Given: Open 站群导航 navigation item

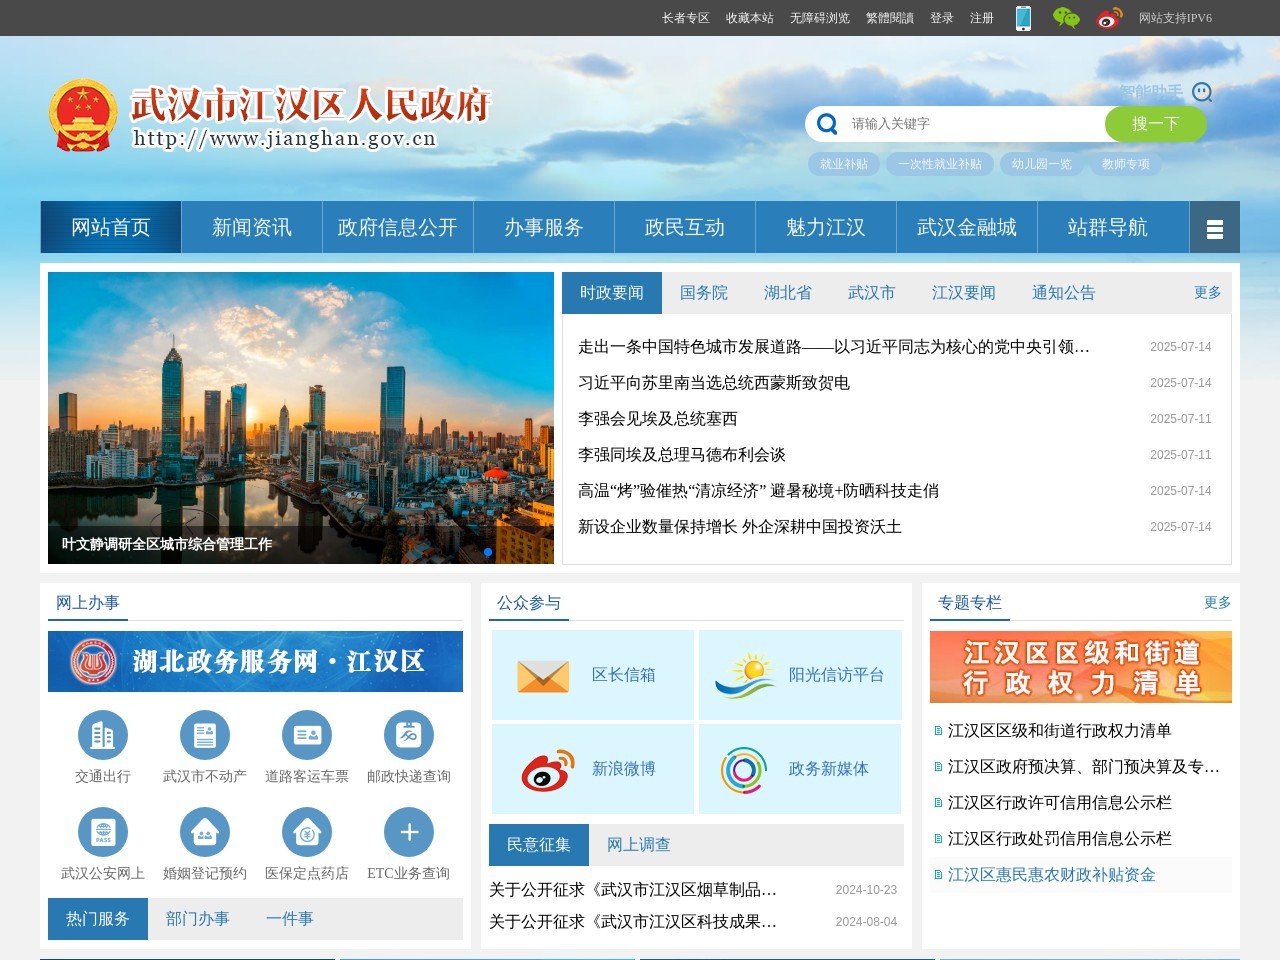Looking at the screenshot, I should pyautogui.click(x=1108, y=228).
